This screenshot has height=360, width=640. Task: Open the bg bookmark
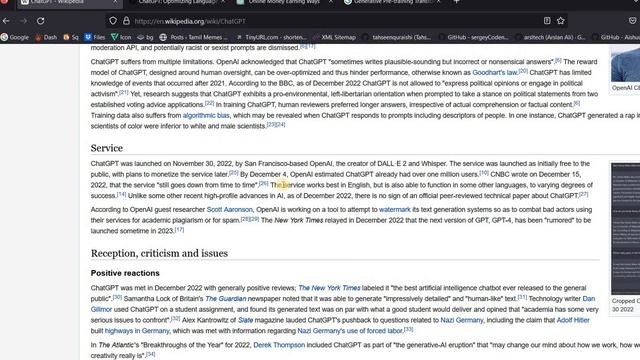coord(145,37)
